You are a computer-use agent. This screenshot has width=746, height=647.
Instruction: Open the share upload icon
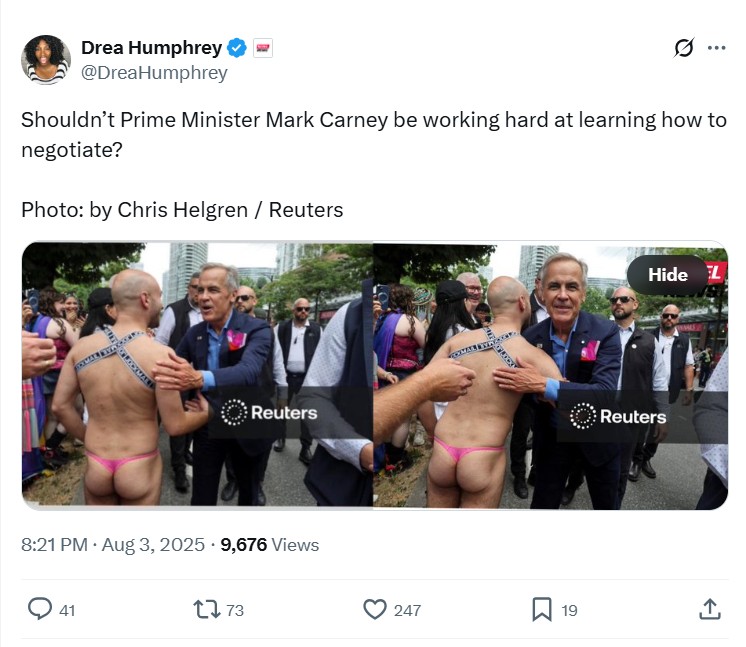tap(710, 609)
